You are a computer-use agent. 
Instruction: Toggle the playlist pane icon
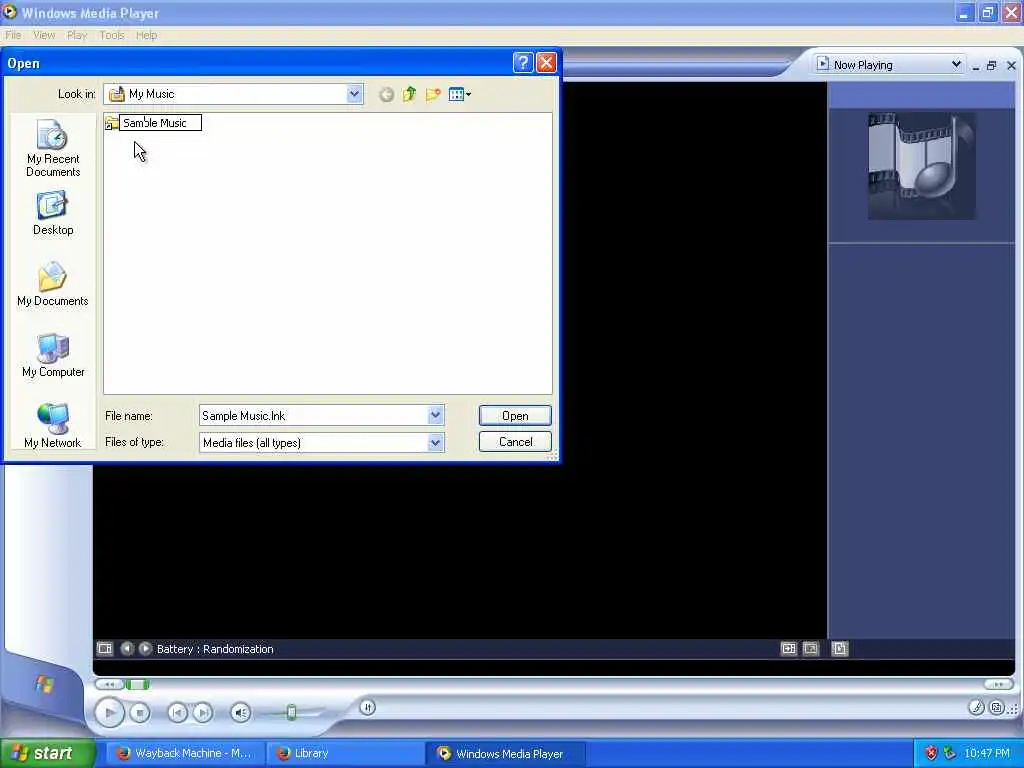click(x=840, y=648)
